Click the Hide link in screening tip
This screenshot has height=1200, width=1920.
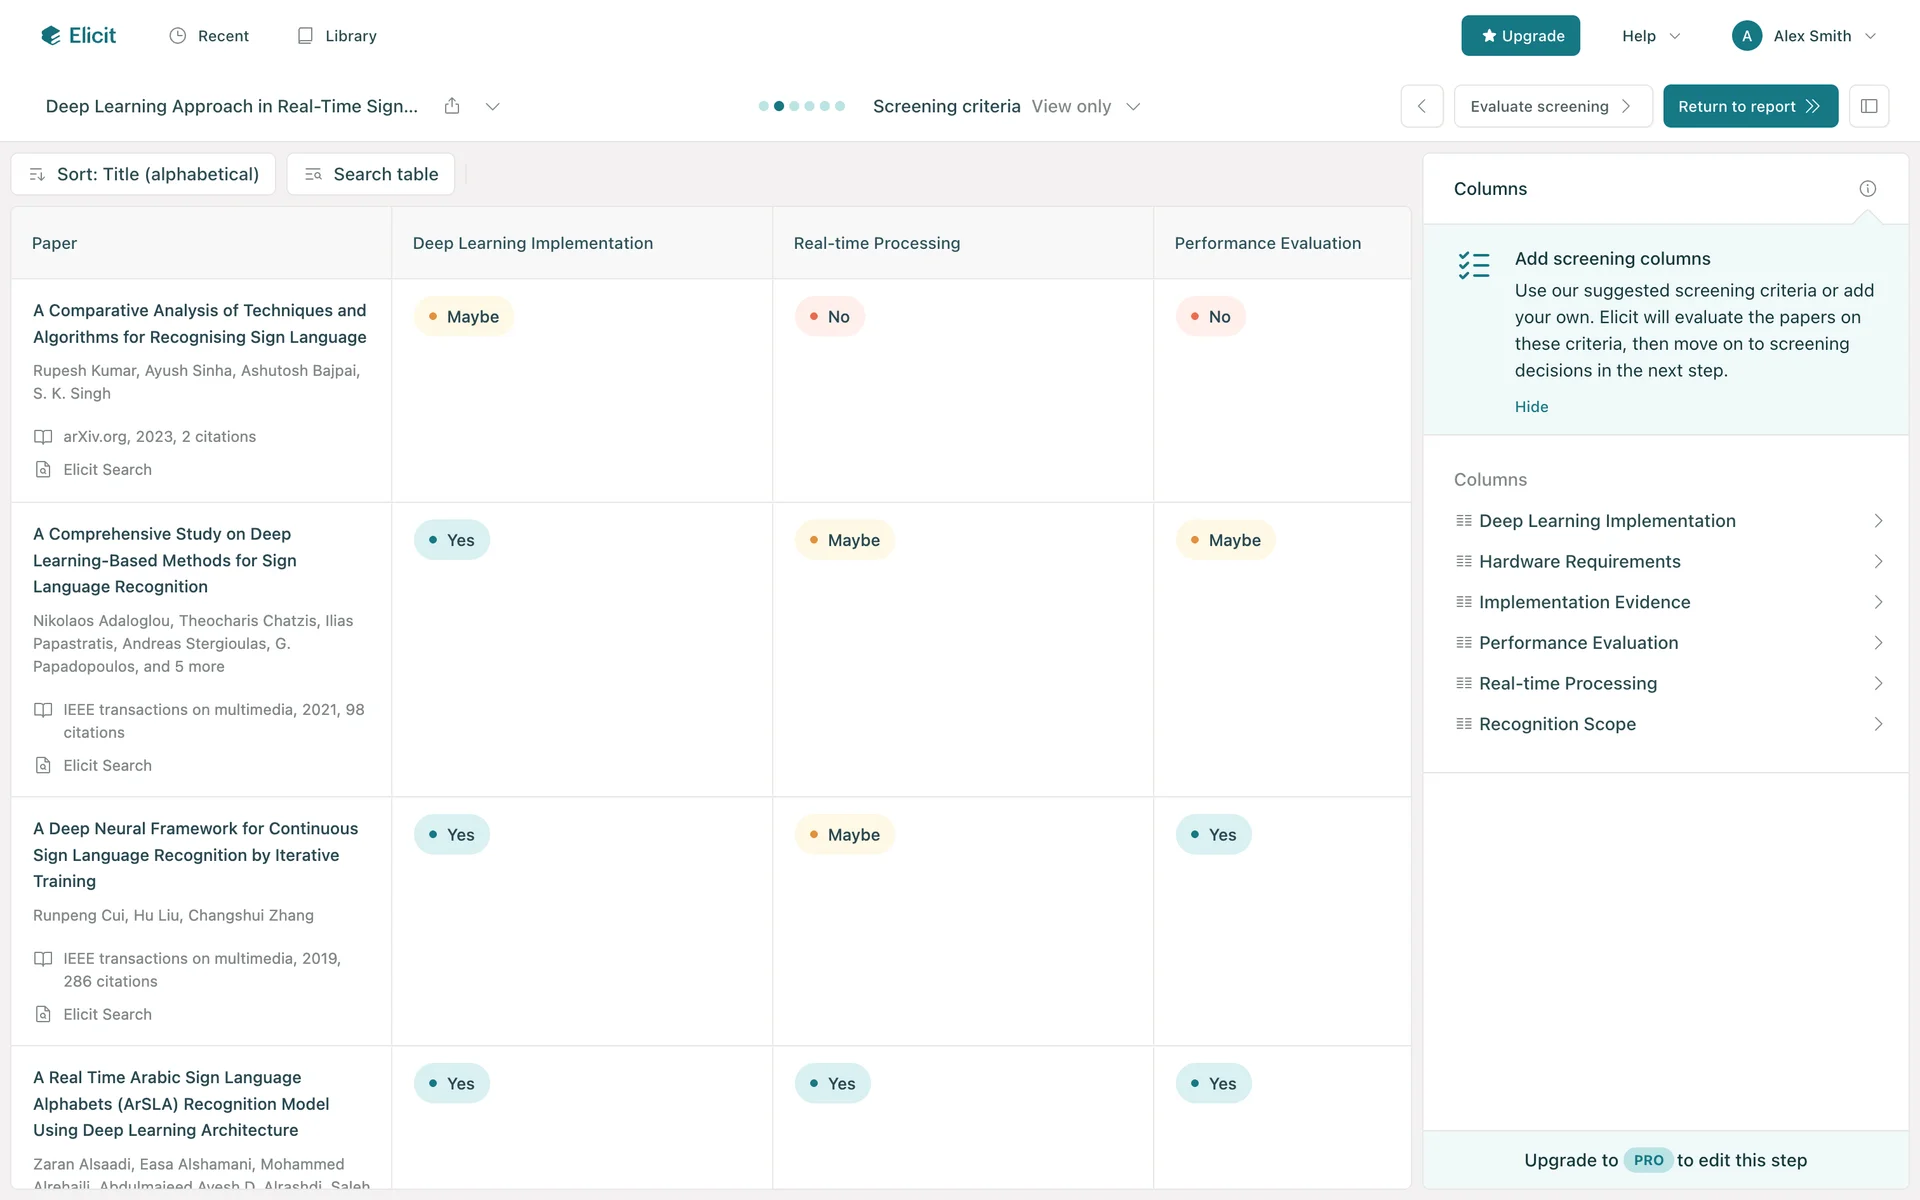tap(1531, 407)
